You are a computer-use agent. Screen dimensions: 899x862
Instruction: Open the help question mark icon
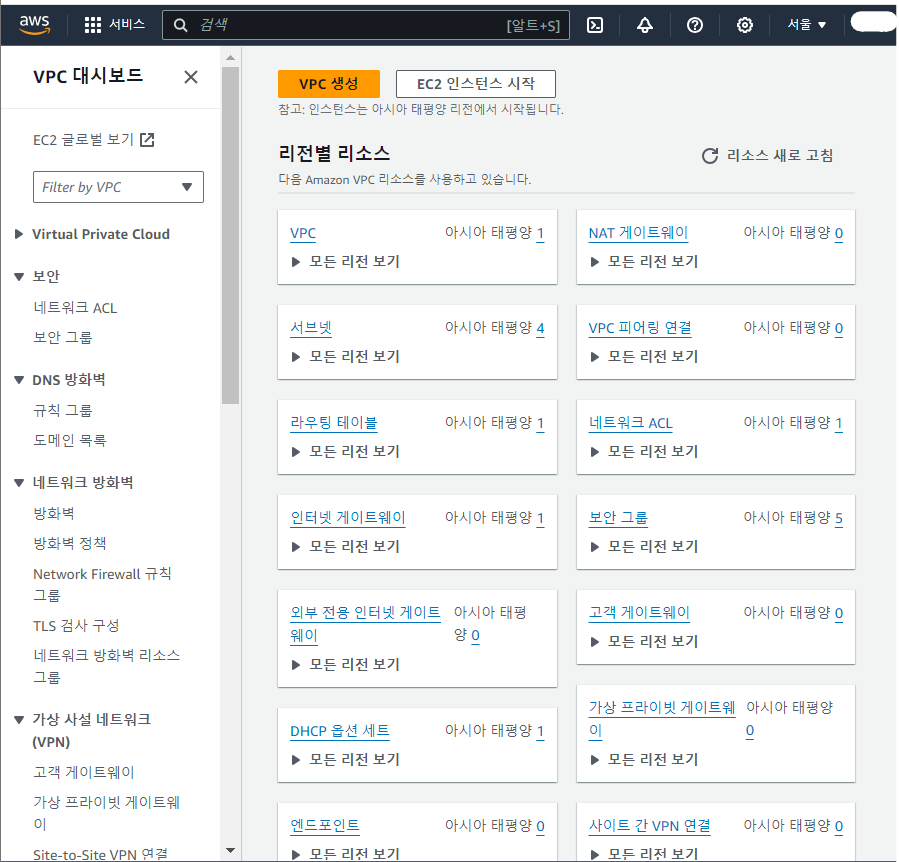(x=695, y=25)
